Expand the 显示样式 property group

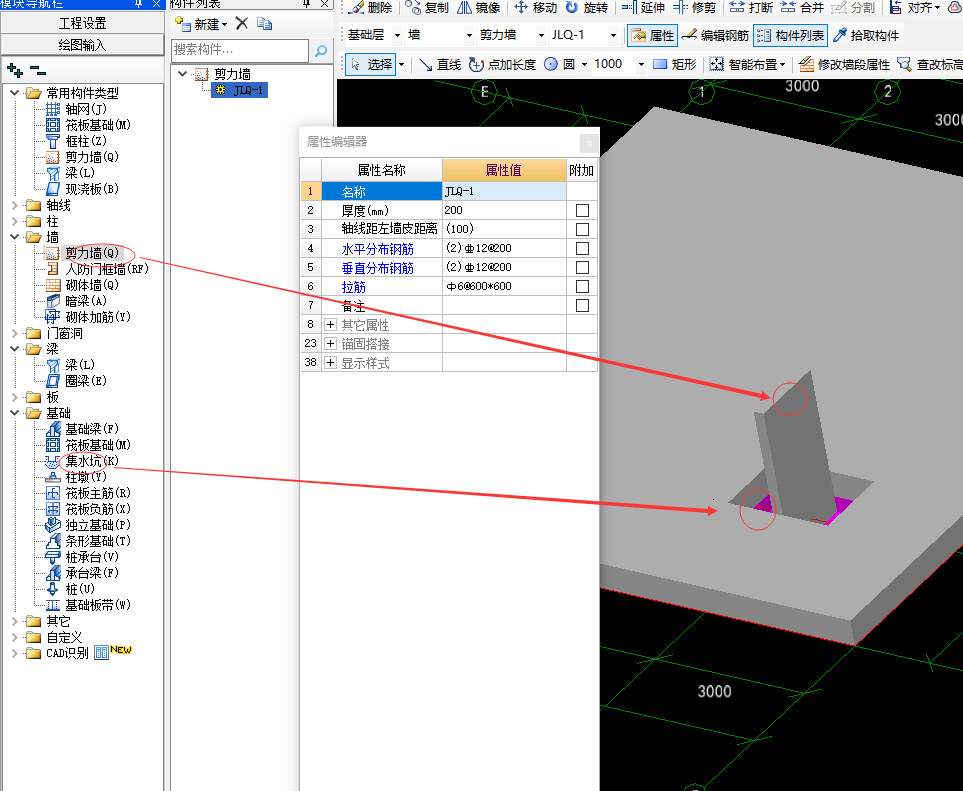click(x=330, y=362)
